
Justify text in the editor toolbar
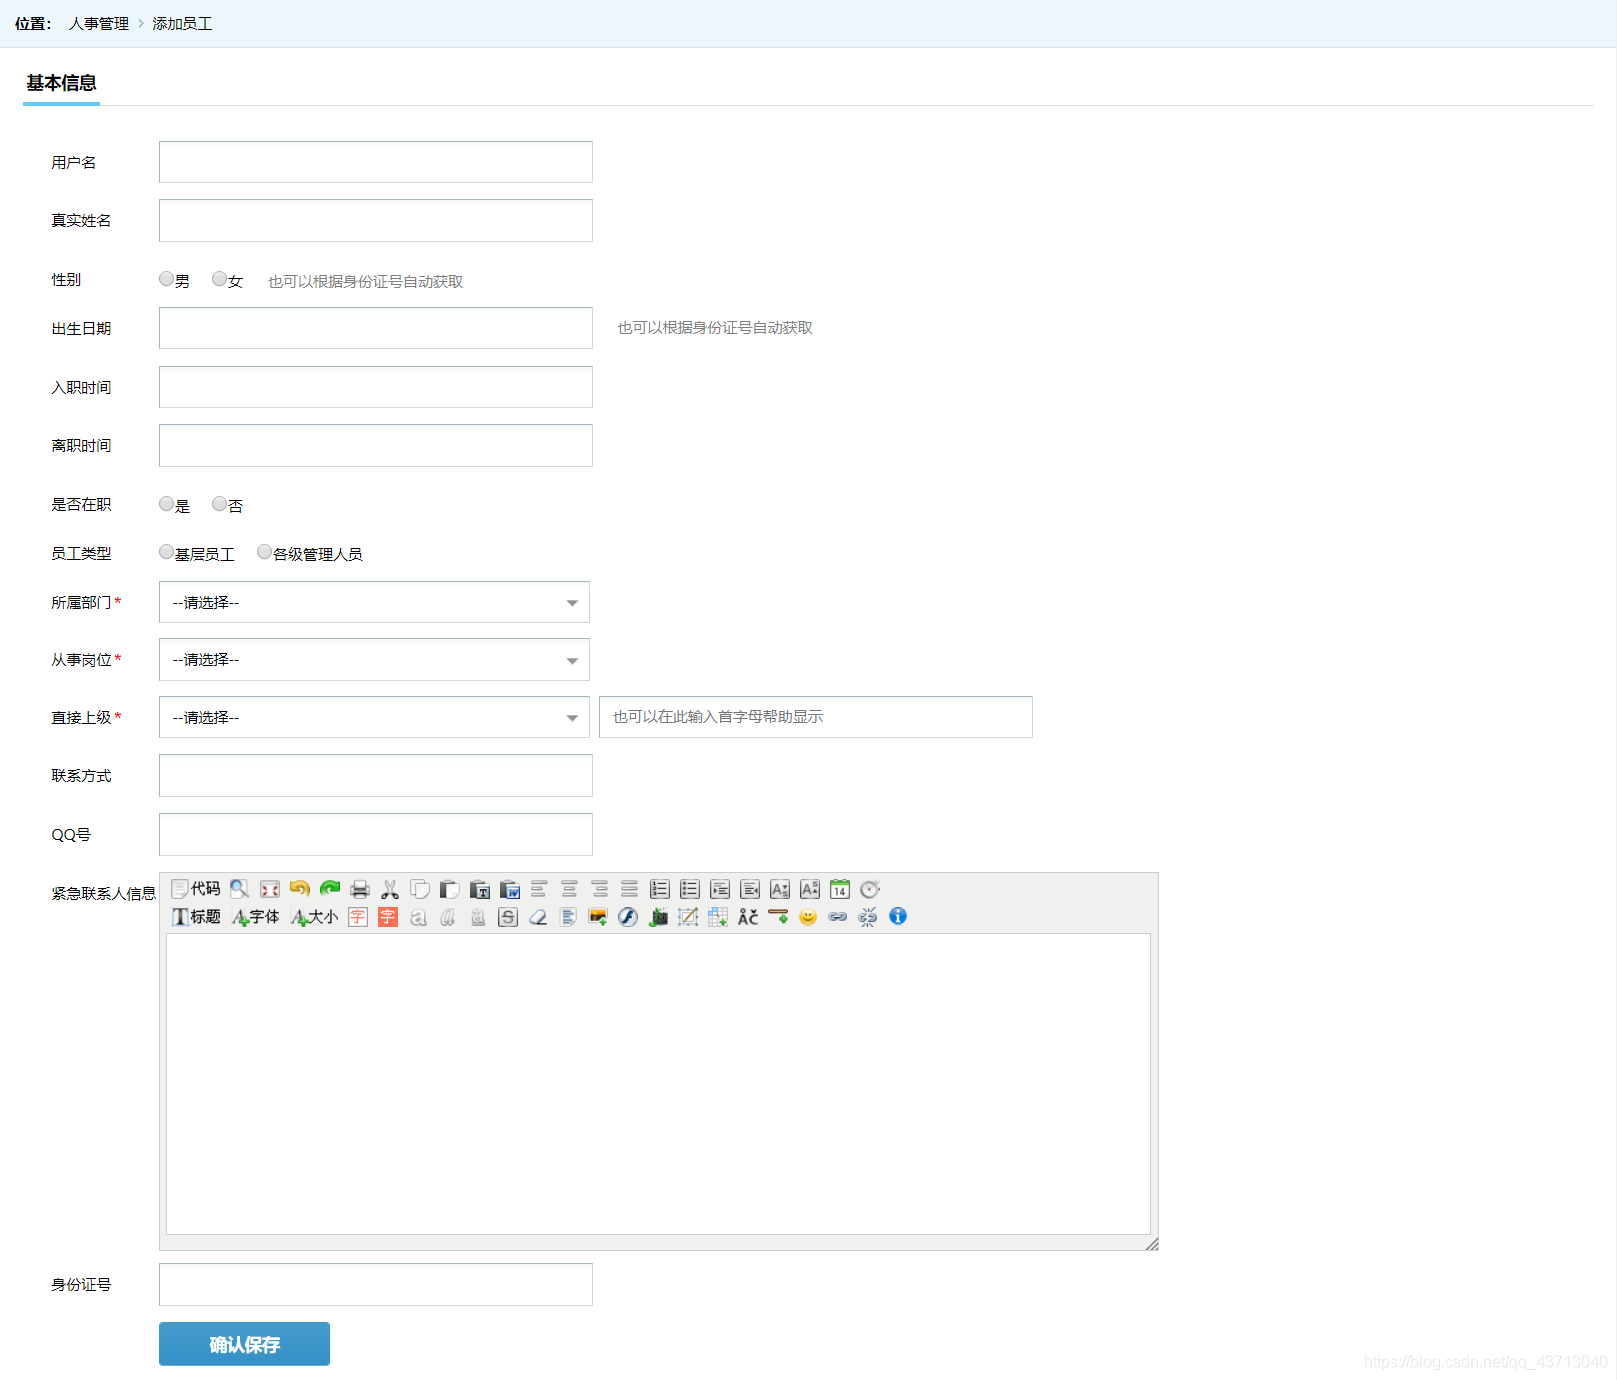coord(630,889)
